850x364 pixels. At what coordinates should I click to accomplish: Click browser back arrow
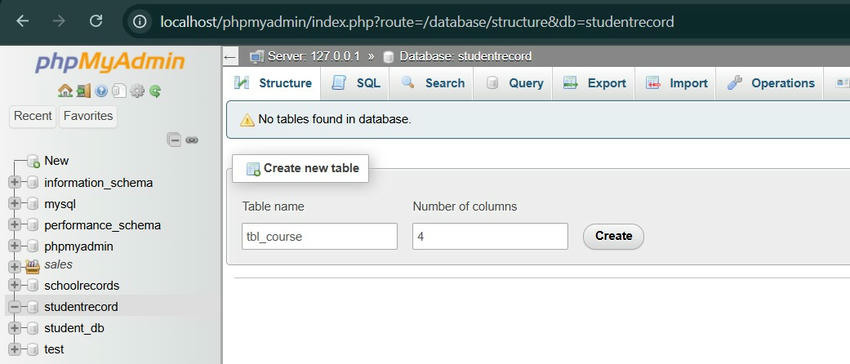(22, 22)
